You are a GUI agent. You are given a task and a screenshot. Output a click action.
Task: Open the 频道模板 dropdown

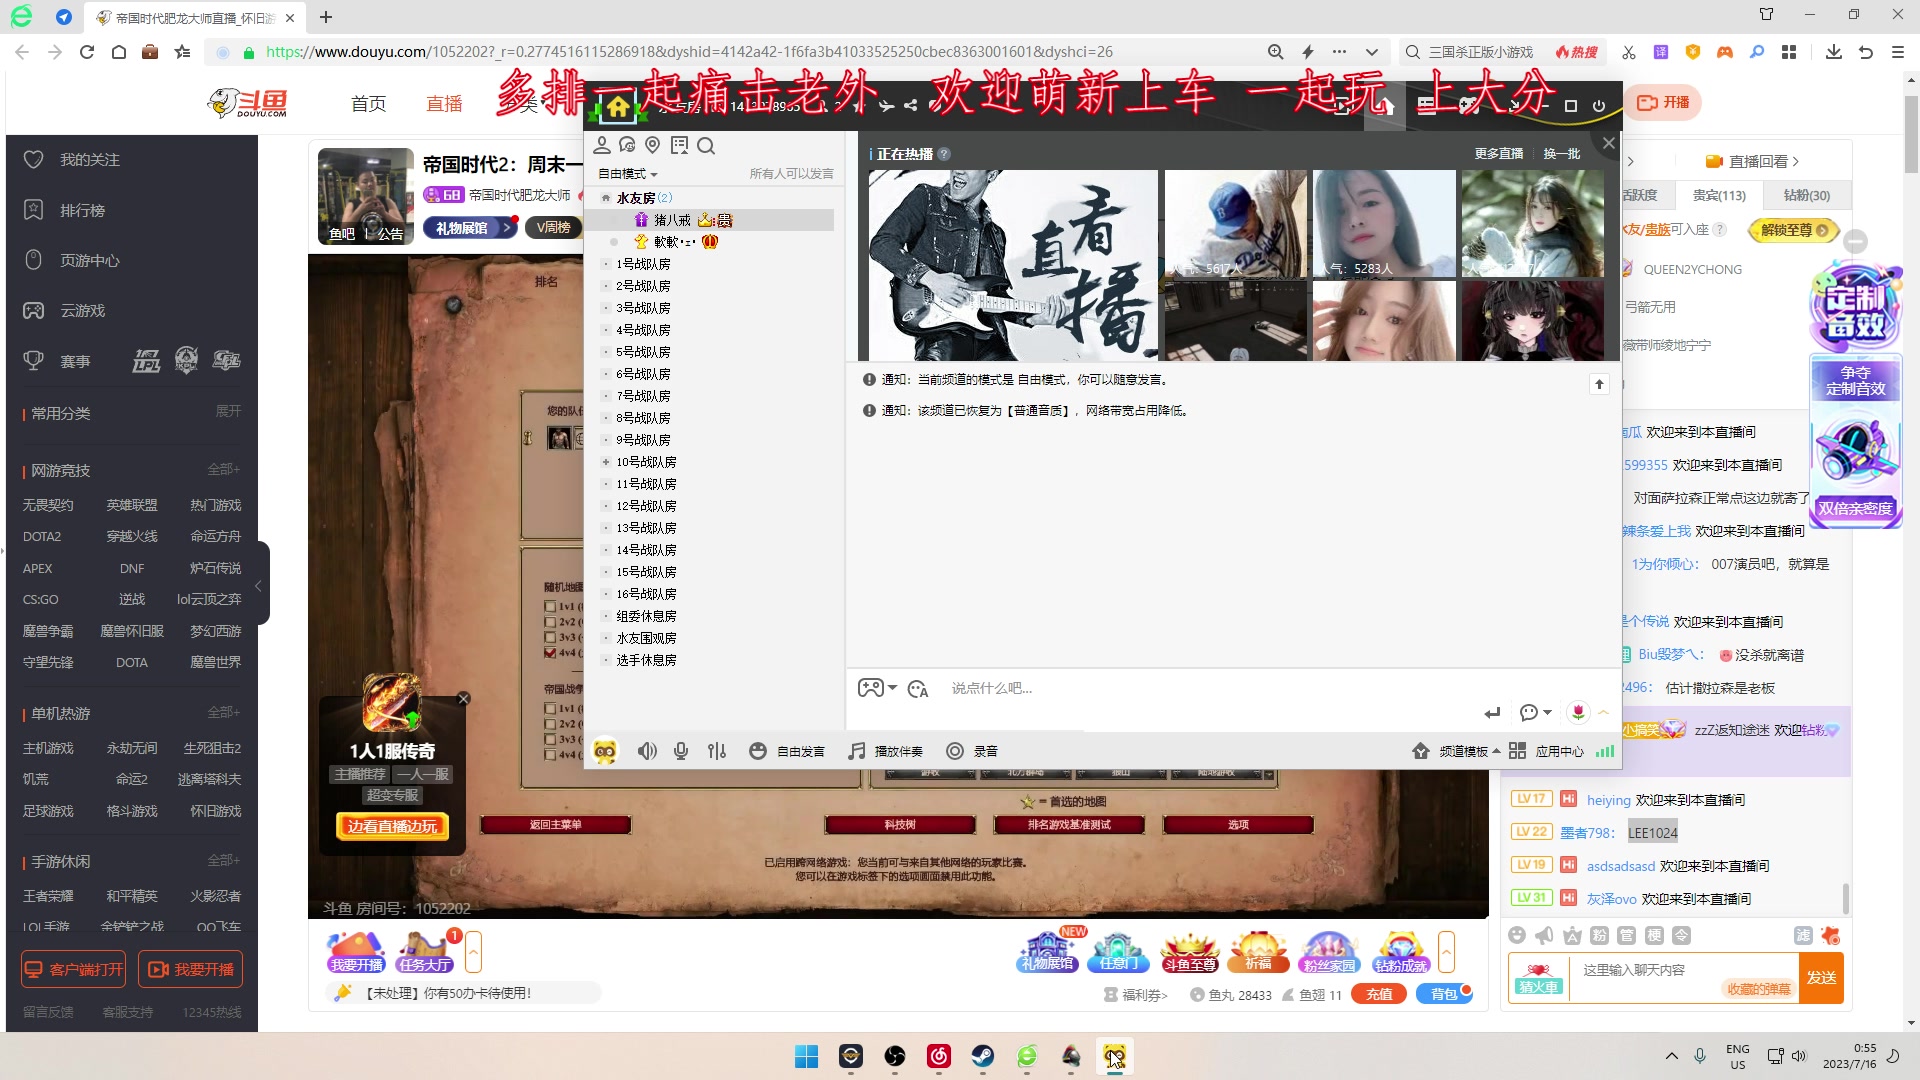1464,751
